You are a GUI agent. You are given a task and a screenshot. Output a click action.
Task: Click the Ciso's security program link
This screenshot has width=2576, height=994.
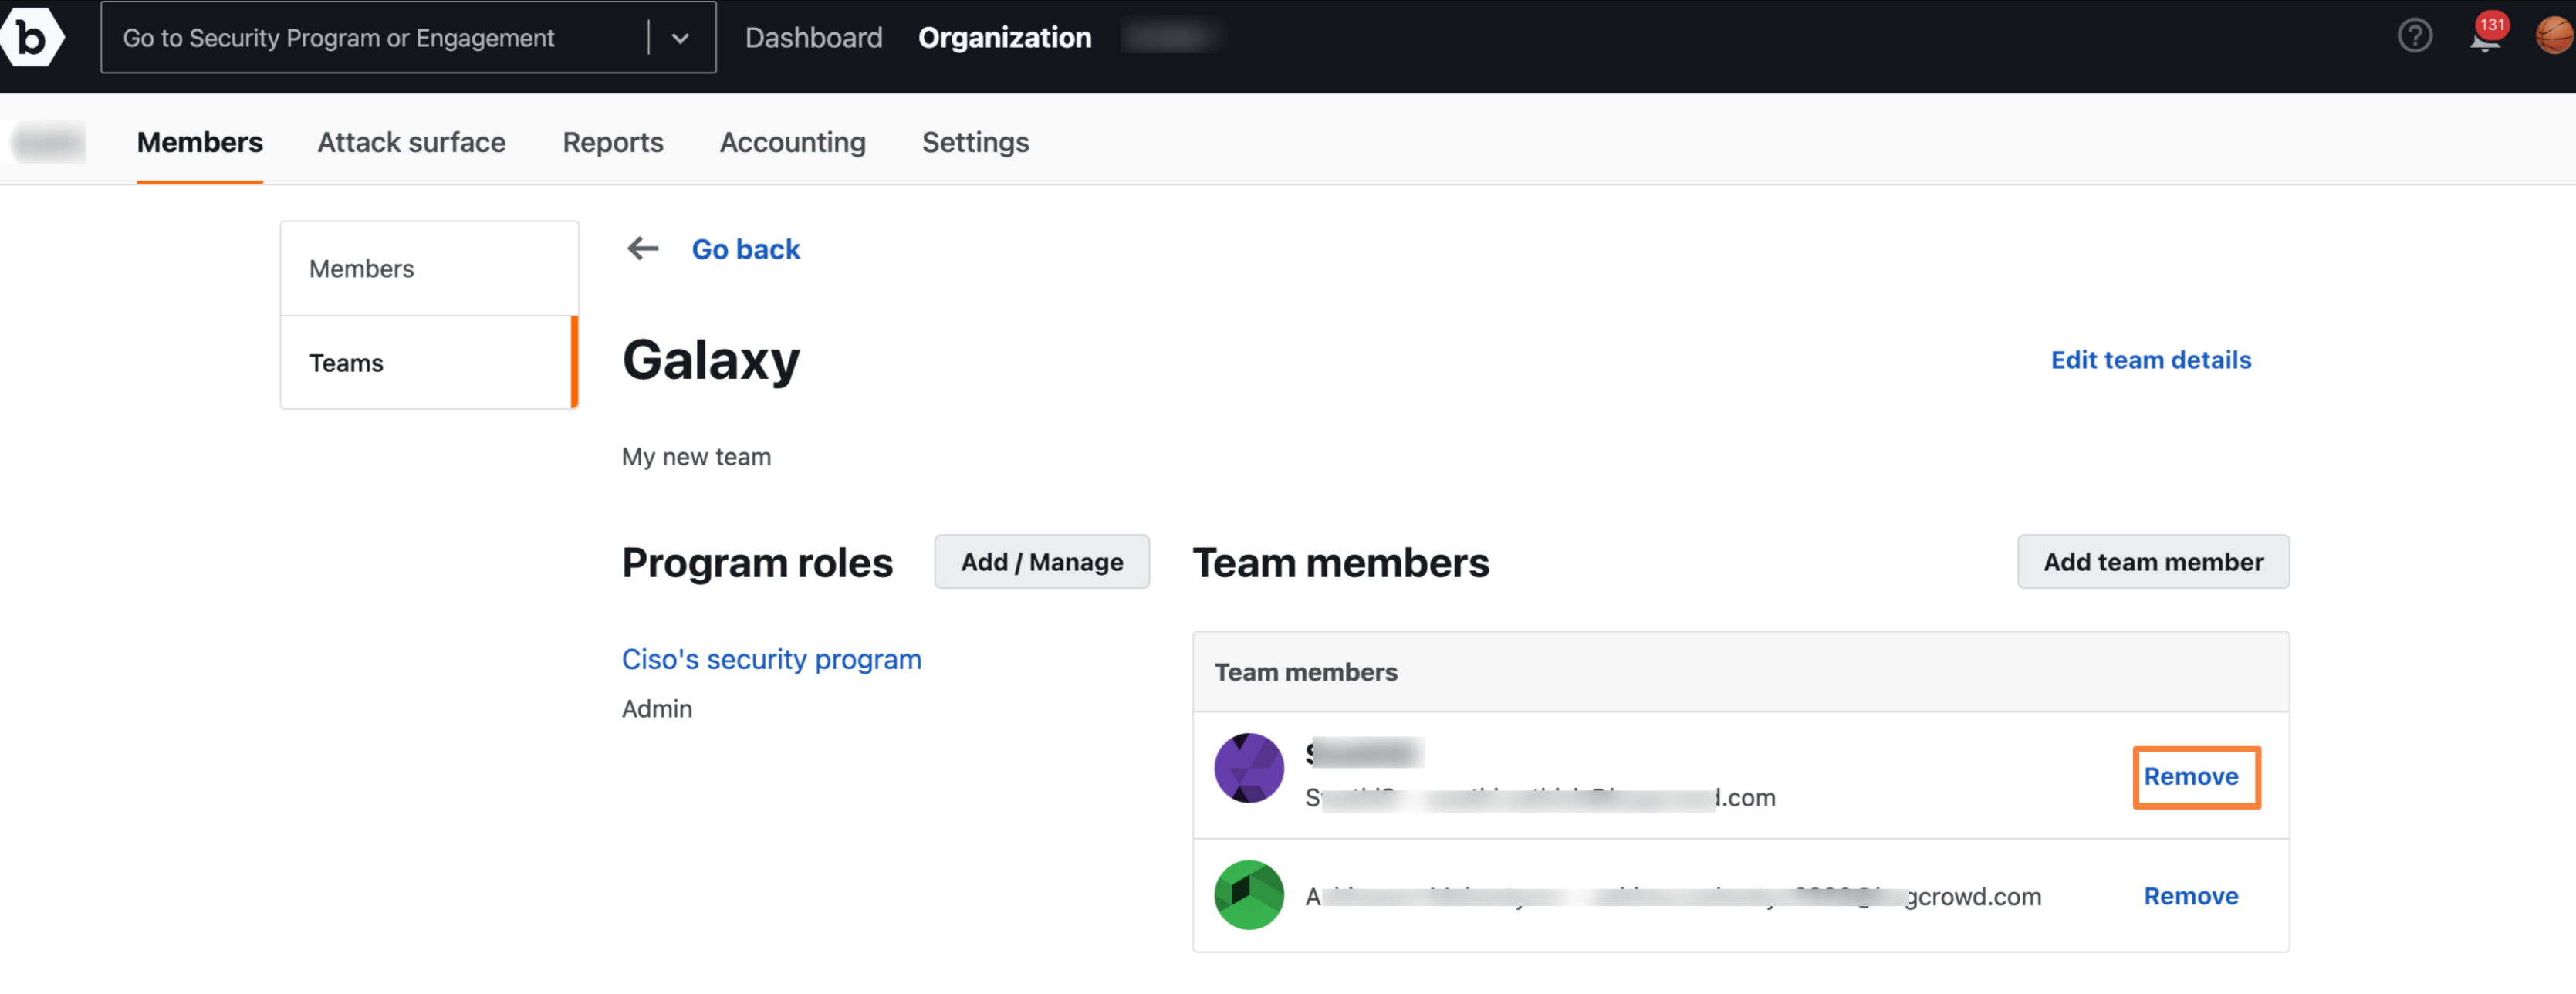[770, 658]
